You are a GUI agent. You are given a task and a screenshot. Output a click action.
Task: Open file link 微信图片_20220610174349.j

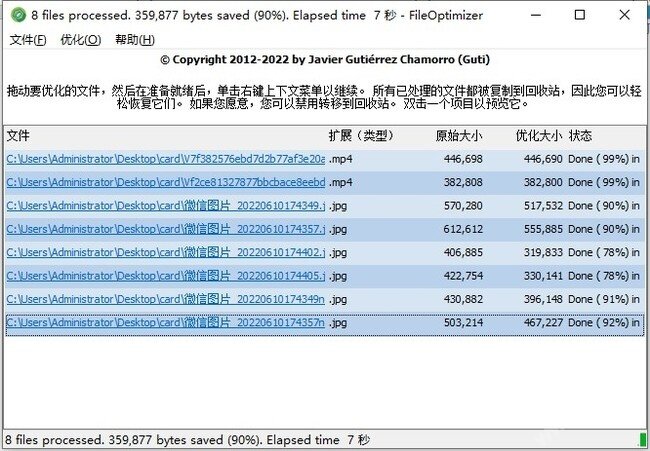166,206
